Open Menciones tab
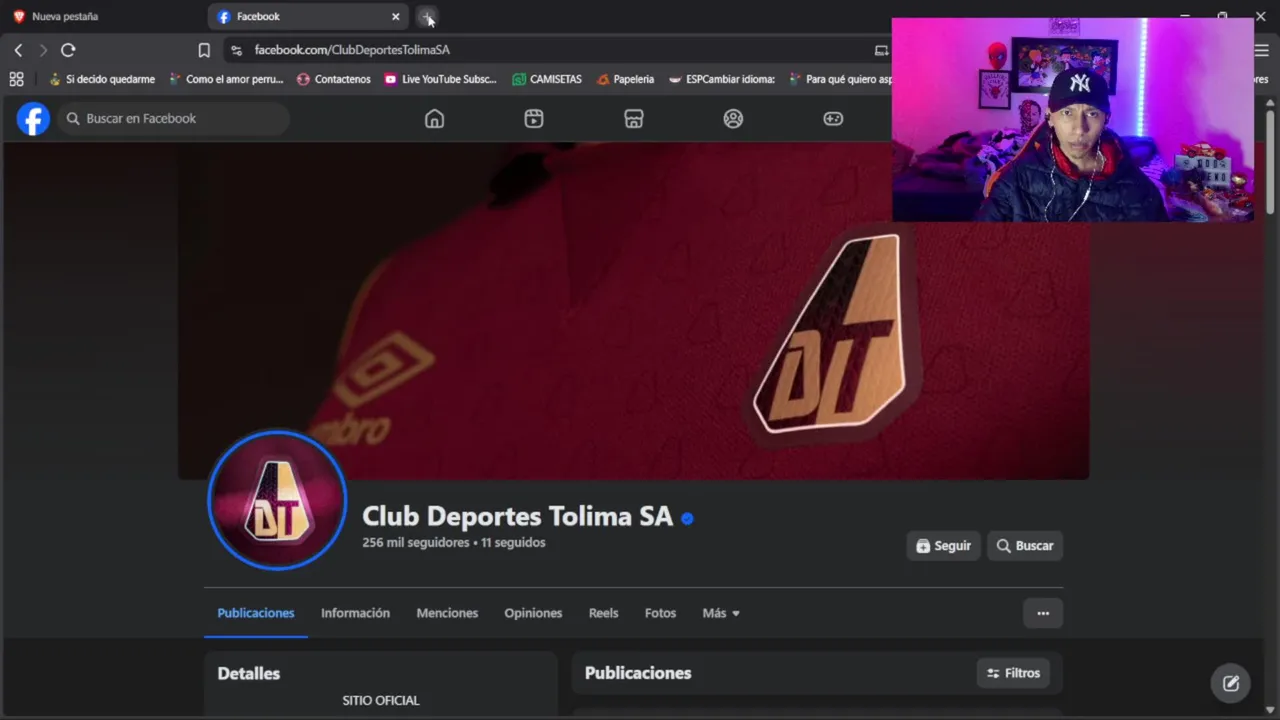This screenshot has height=720, width=1280. coord(447,613)
